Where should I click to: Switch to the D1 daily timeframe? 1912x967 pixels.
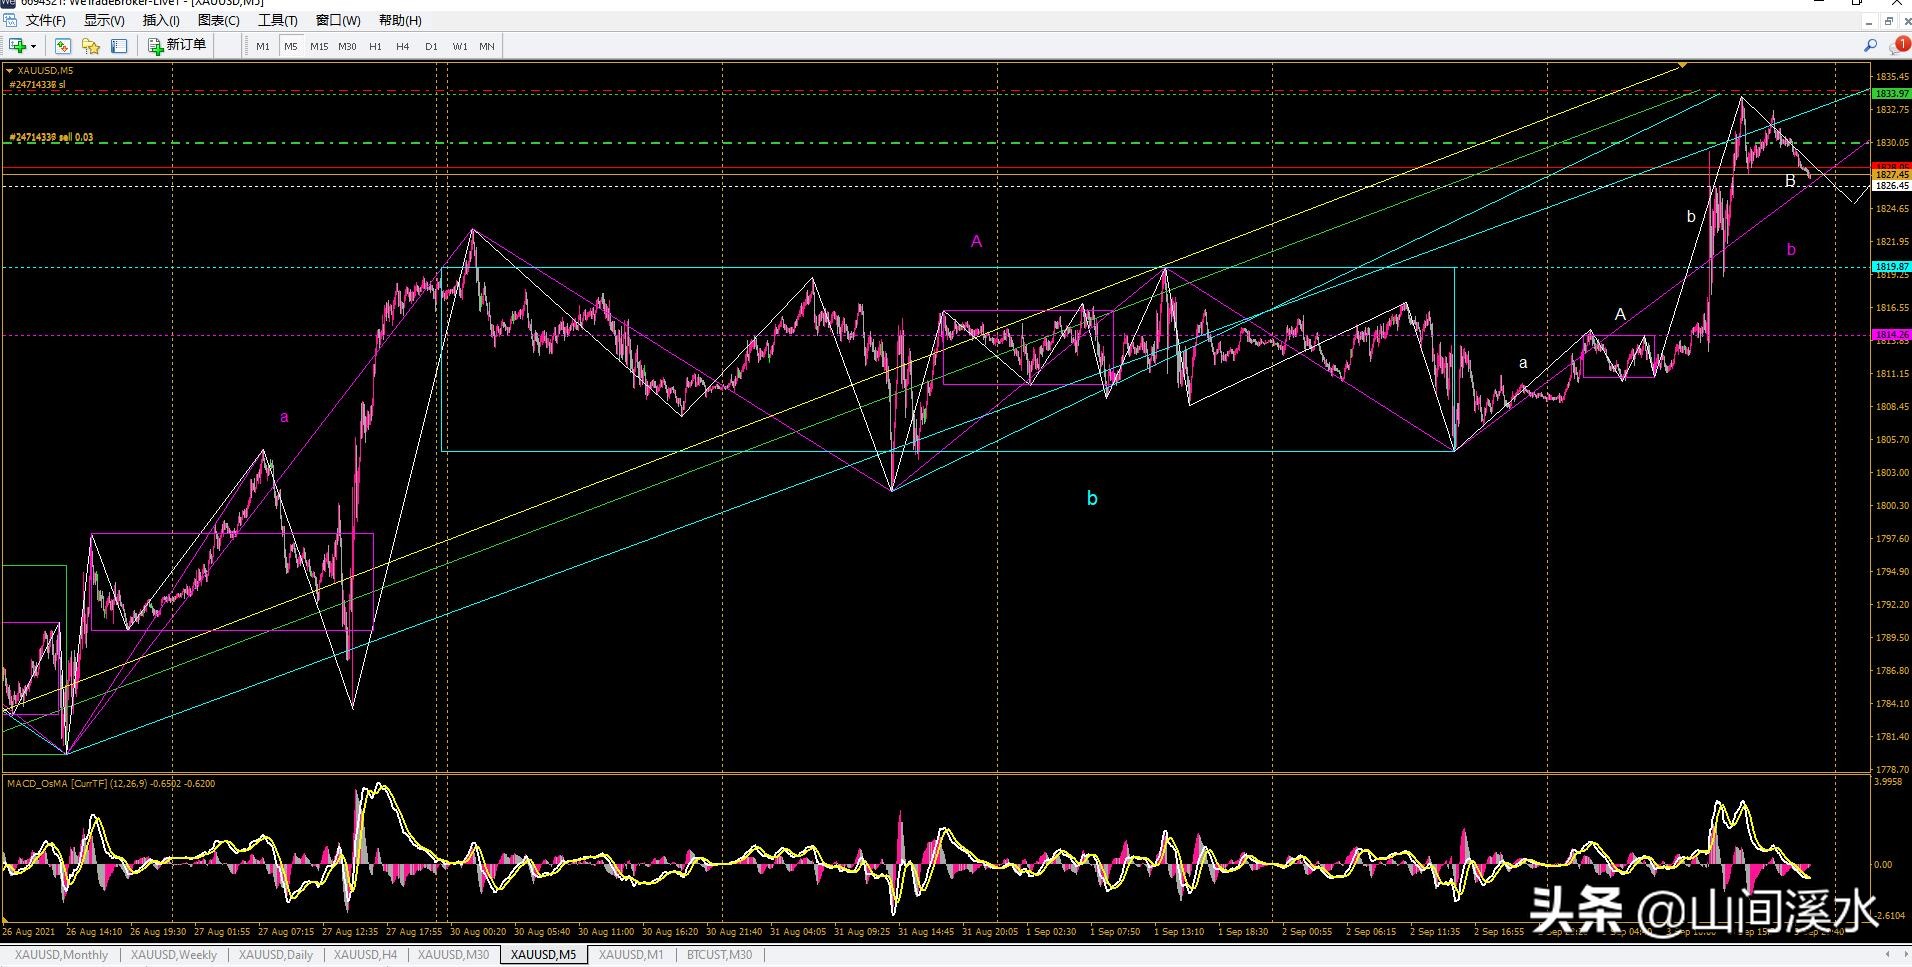tap(431, 46)
